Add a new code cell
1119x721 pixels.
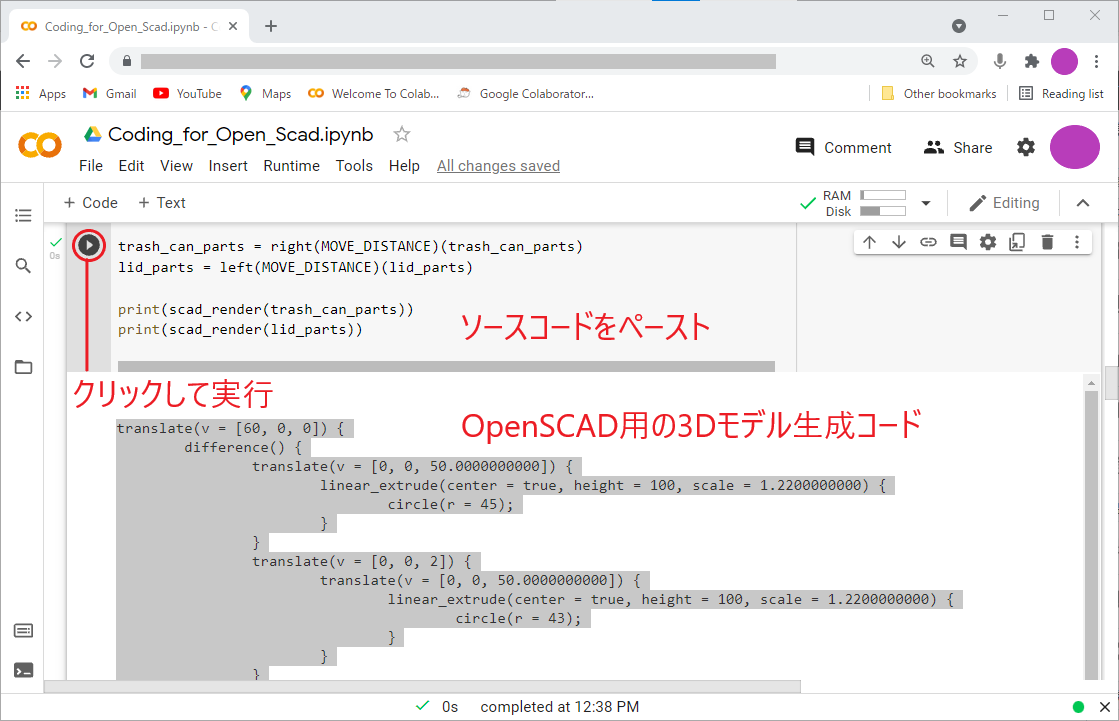[90, 202]
